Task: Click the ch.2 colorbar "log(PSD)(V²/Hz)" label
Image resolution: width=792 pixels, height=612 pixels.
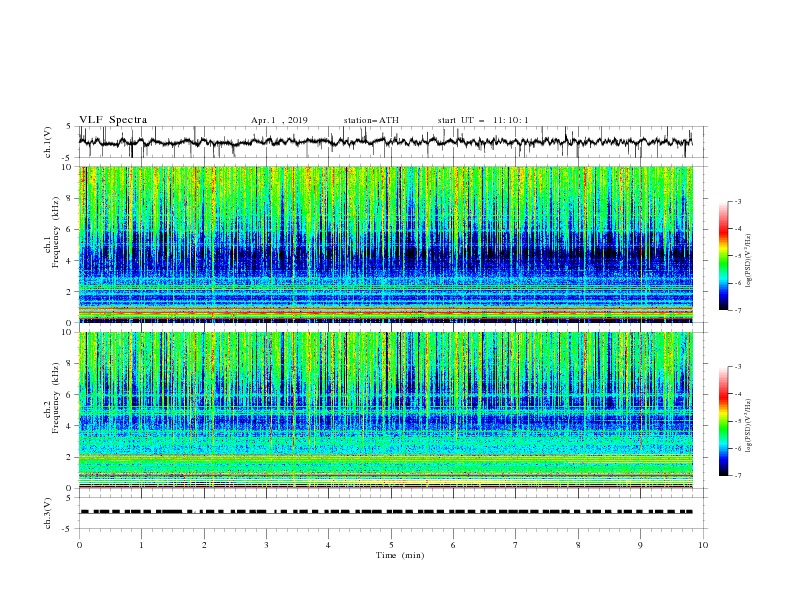Action: (x=748, y=426)
